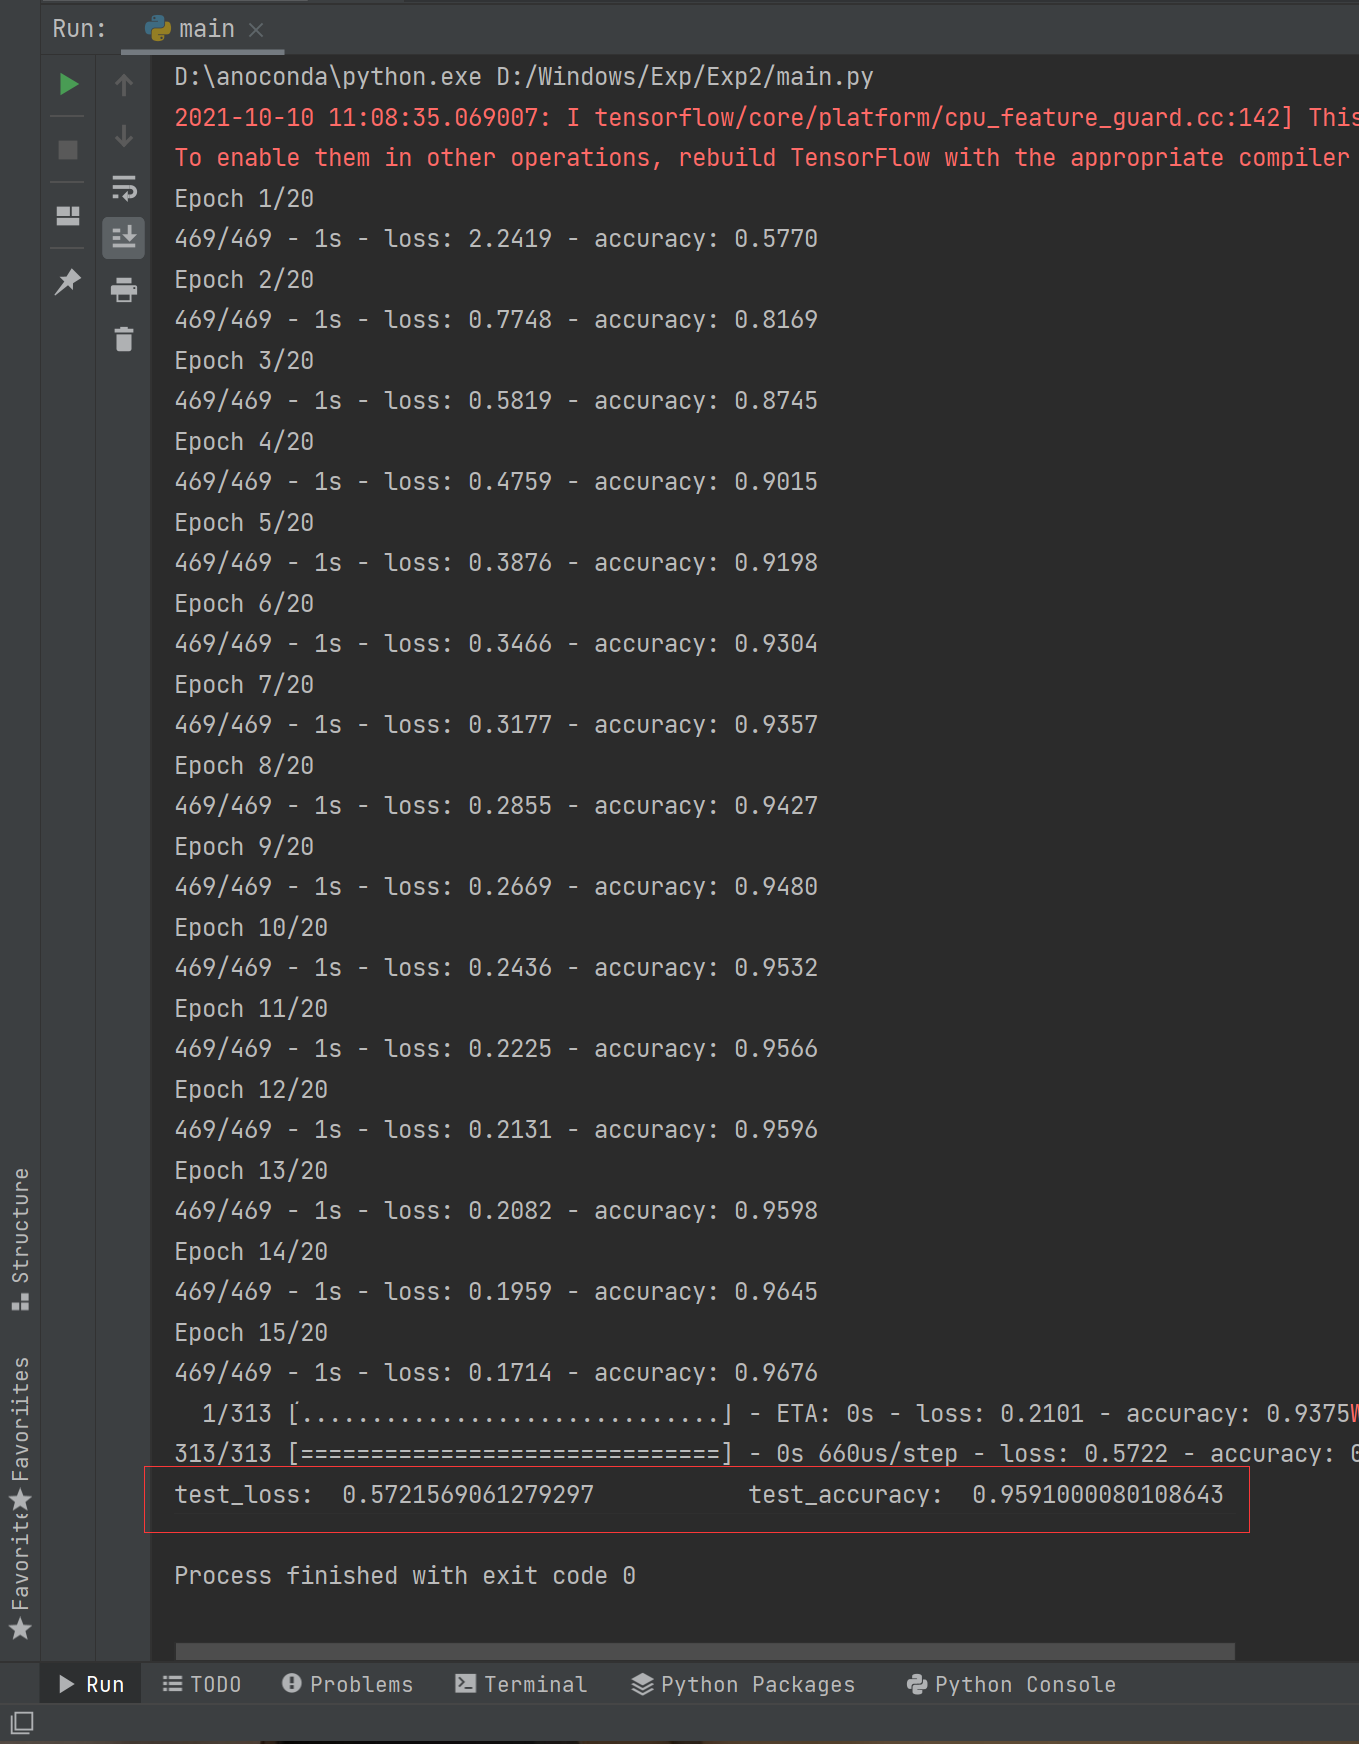The width and height of the screenshot is (1359, 1744).
Task: Click the tool windows quick-access icon in the status bar
Action: (x=22, y=1723)
